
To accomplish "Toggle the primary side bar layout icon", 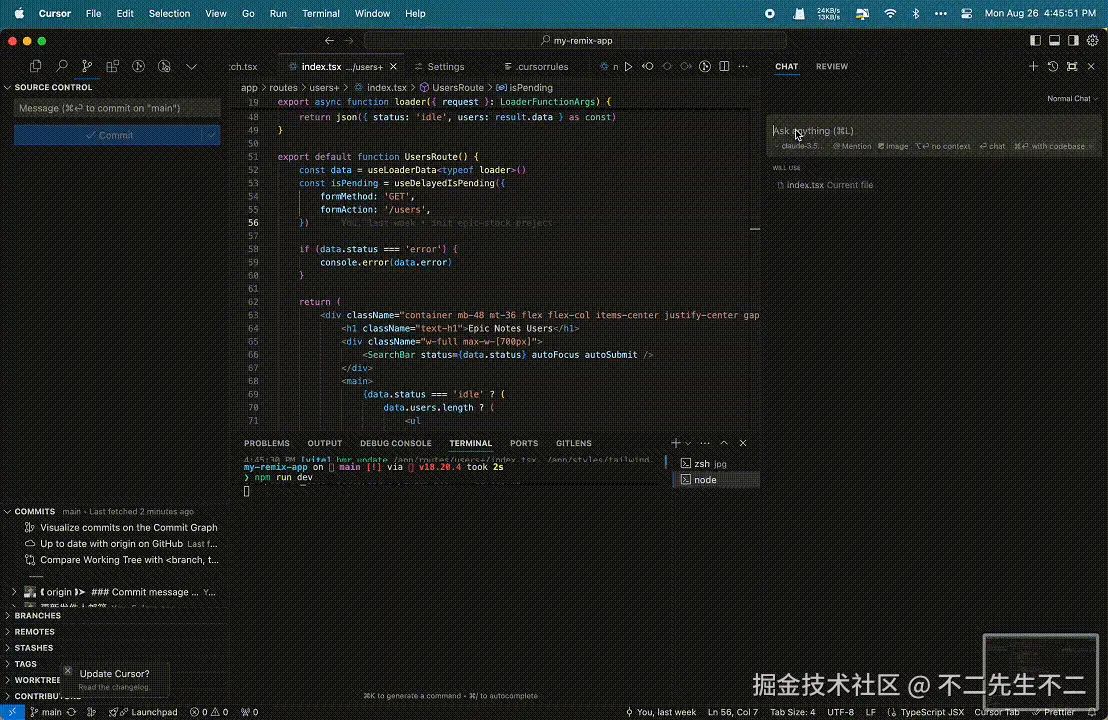I will 1035,41.
